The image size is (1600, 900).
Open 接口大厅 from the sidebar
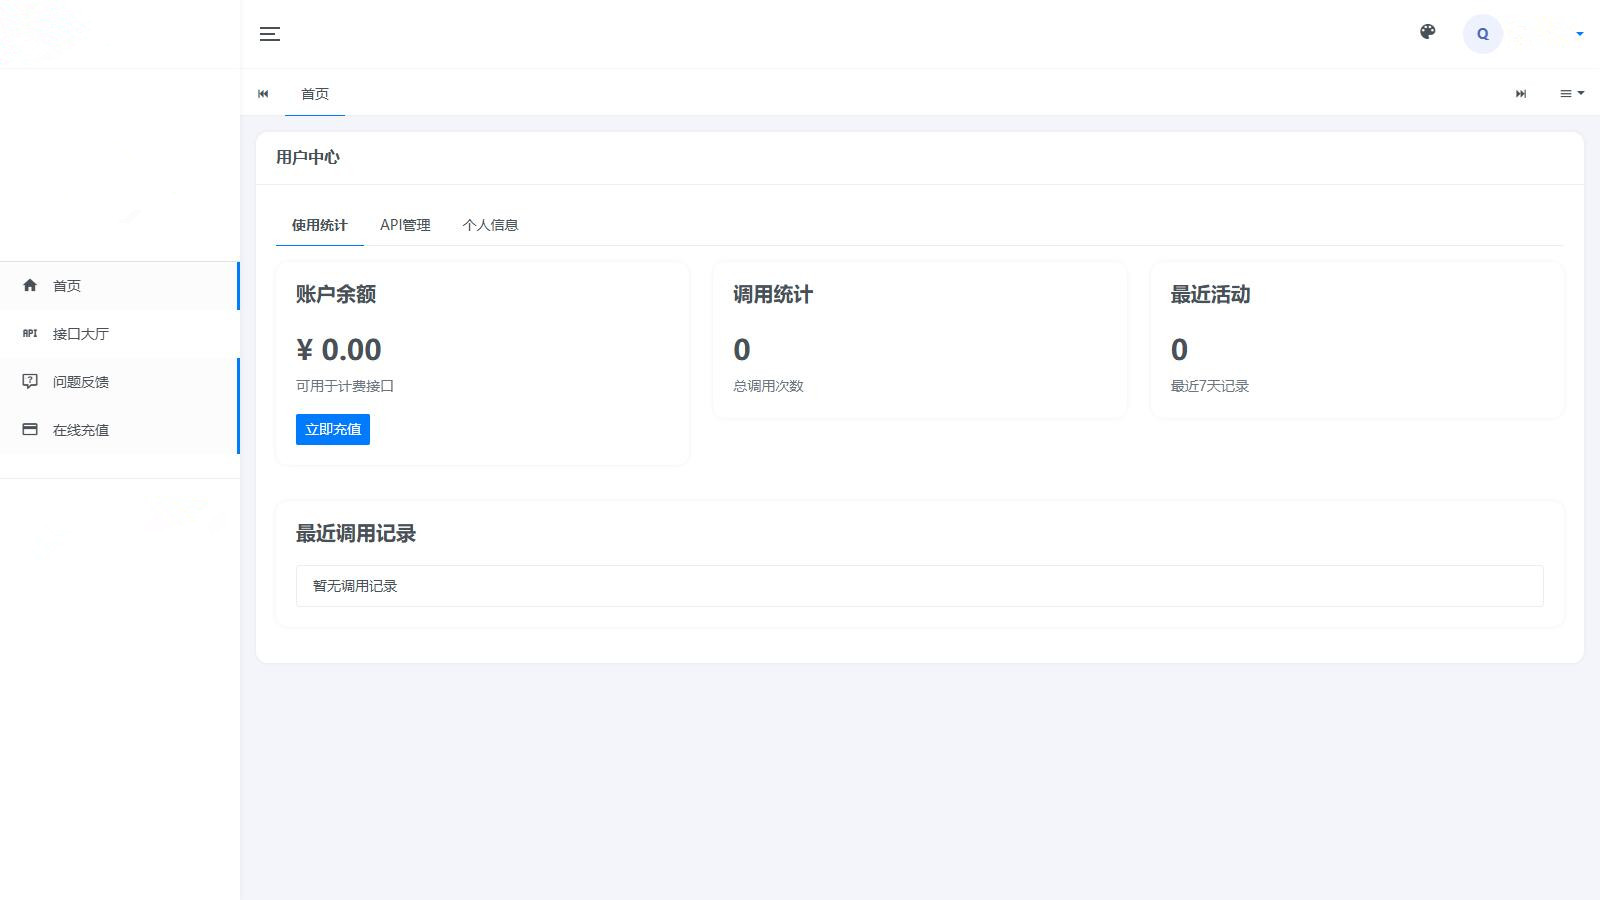click(81, 334)
